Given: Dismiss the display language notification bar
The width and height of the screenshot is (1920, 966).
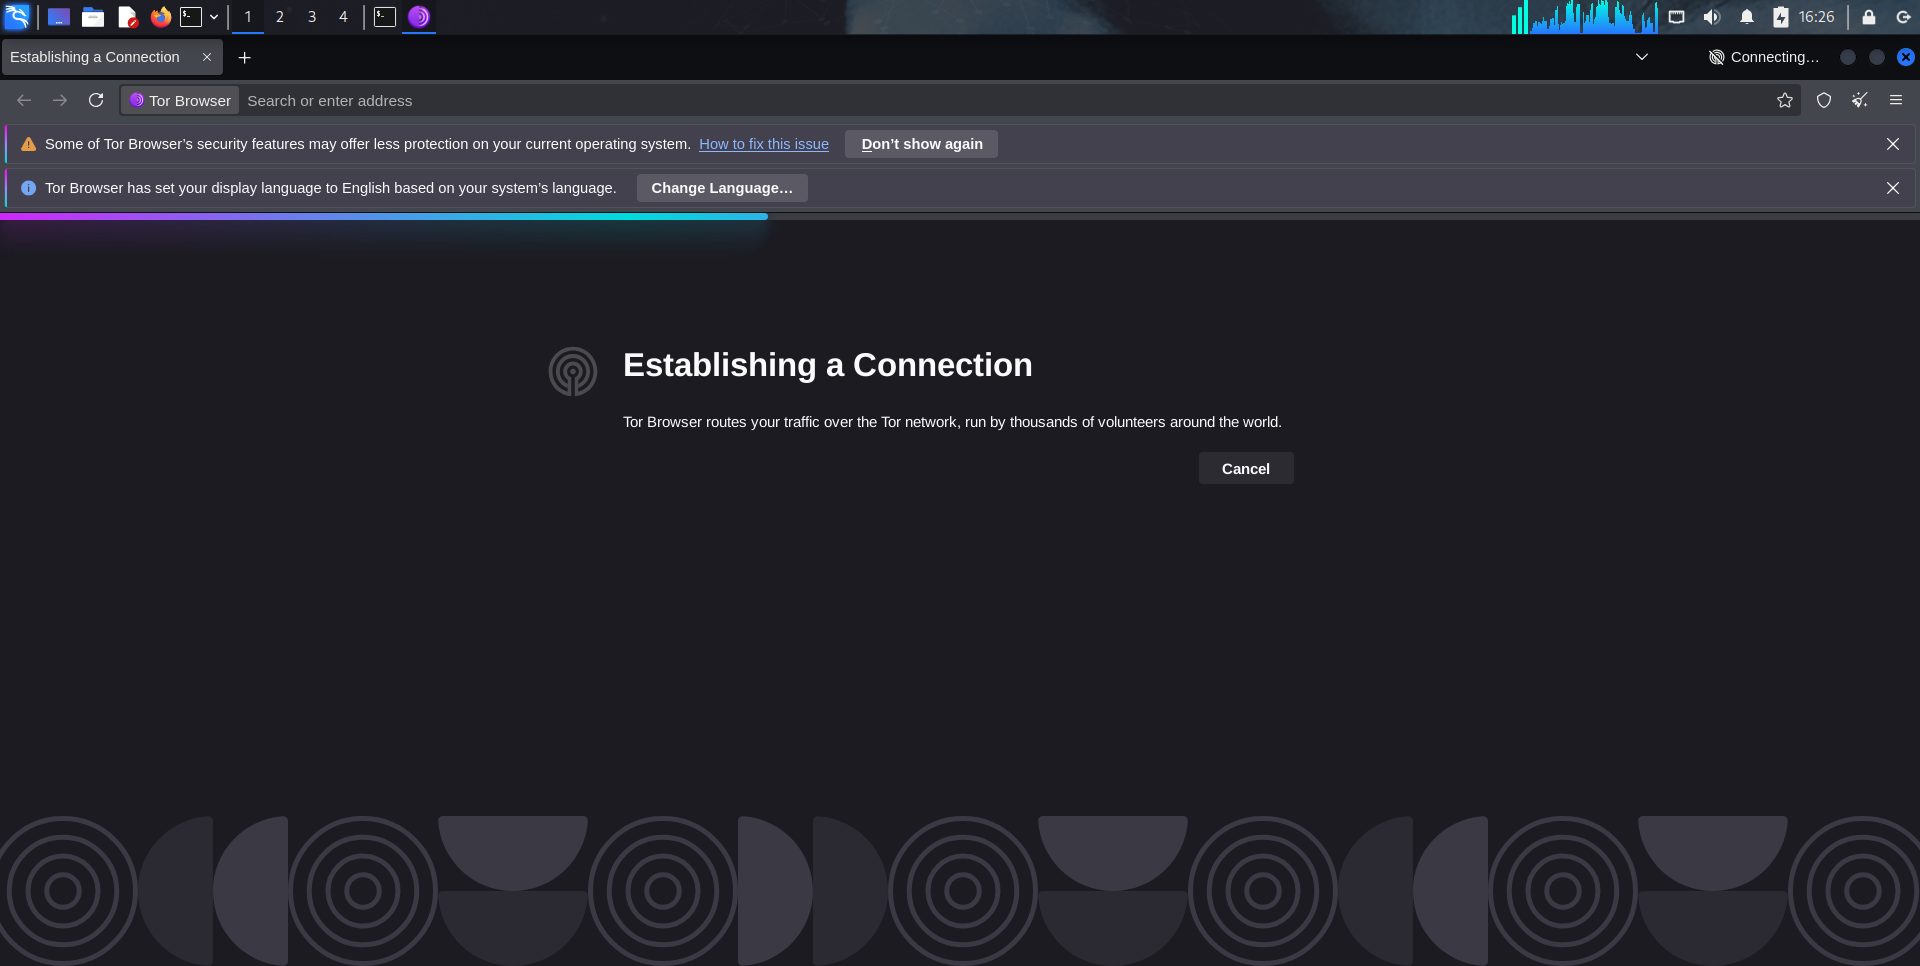Looking at the screenshot, I should tap(1893, 188).
